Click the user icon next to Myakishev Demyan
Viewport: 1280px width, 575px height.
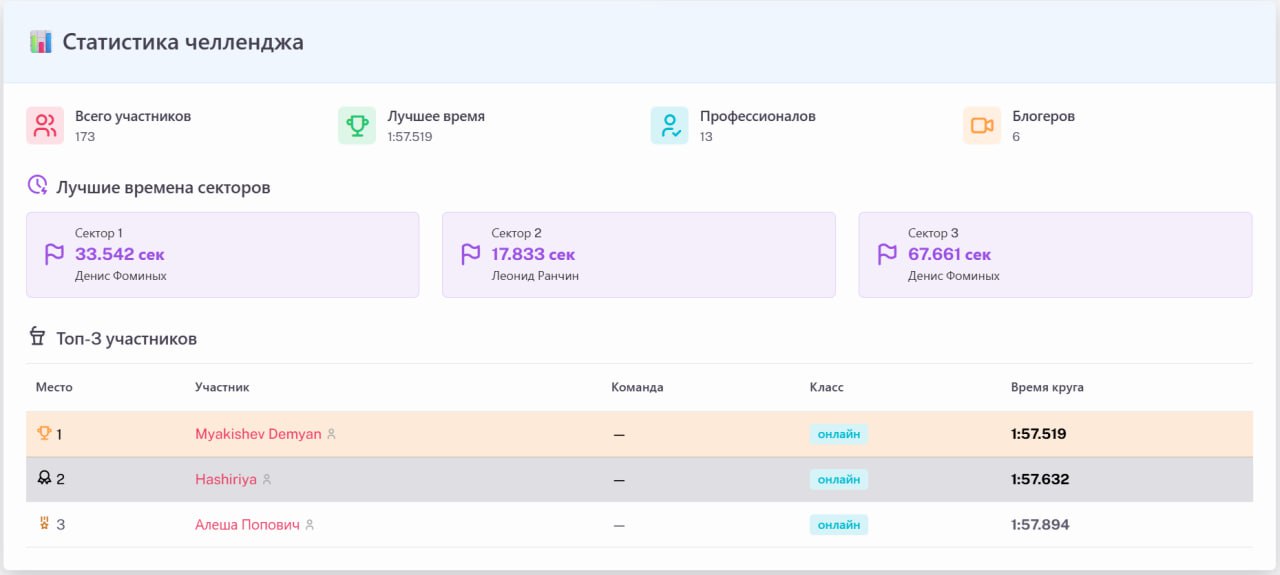point(332,435)
